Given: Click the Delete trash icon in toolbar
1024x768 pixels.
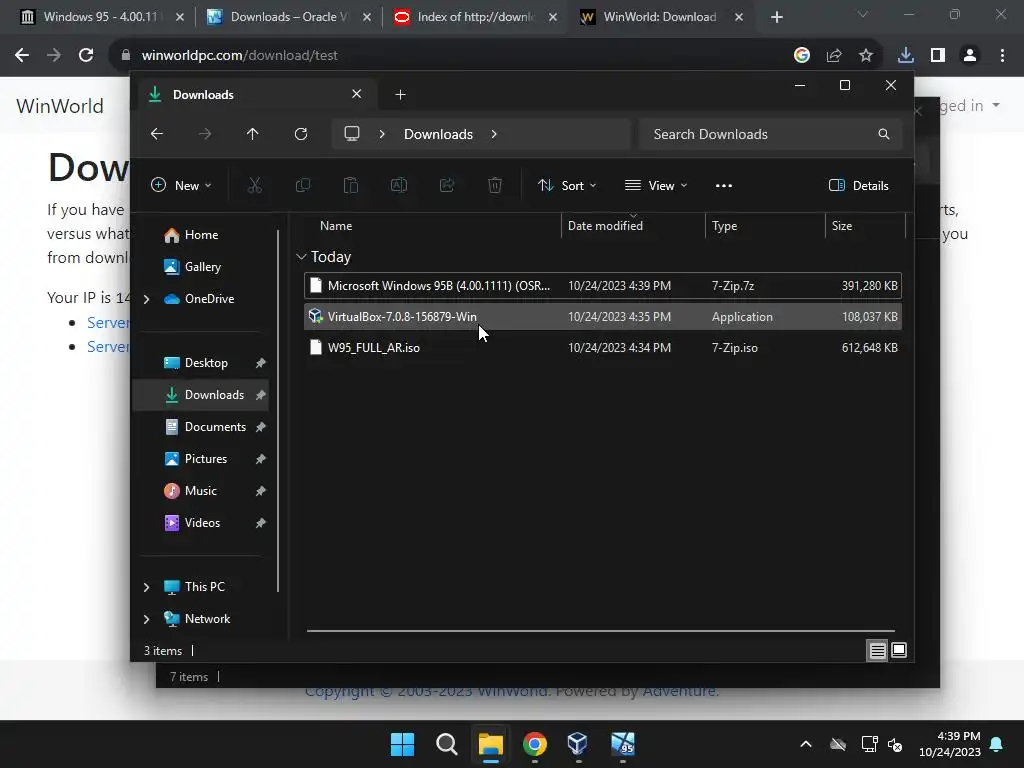Looking at the screenshot, I should coord(495,185).
